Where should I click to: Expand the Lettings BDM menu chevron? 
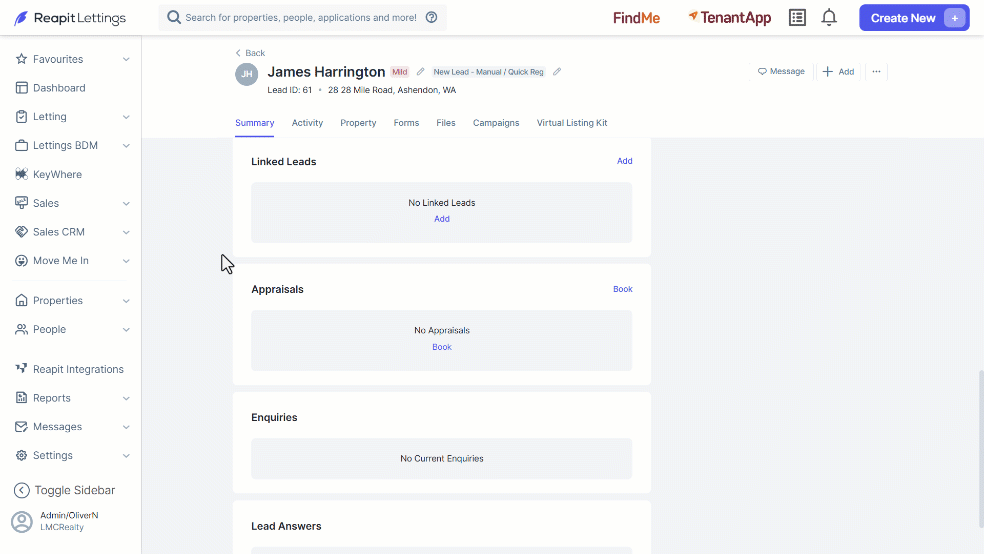126,146
